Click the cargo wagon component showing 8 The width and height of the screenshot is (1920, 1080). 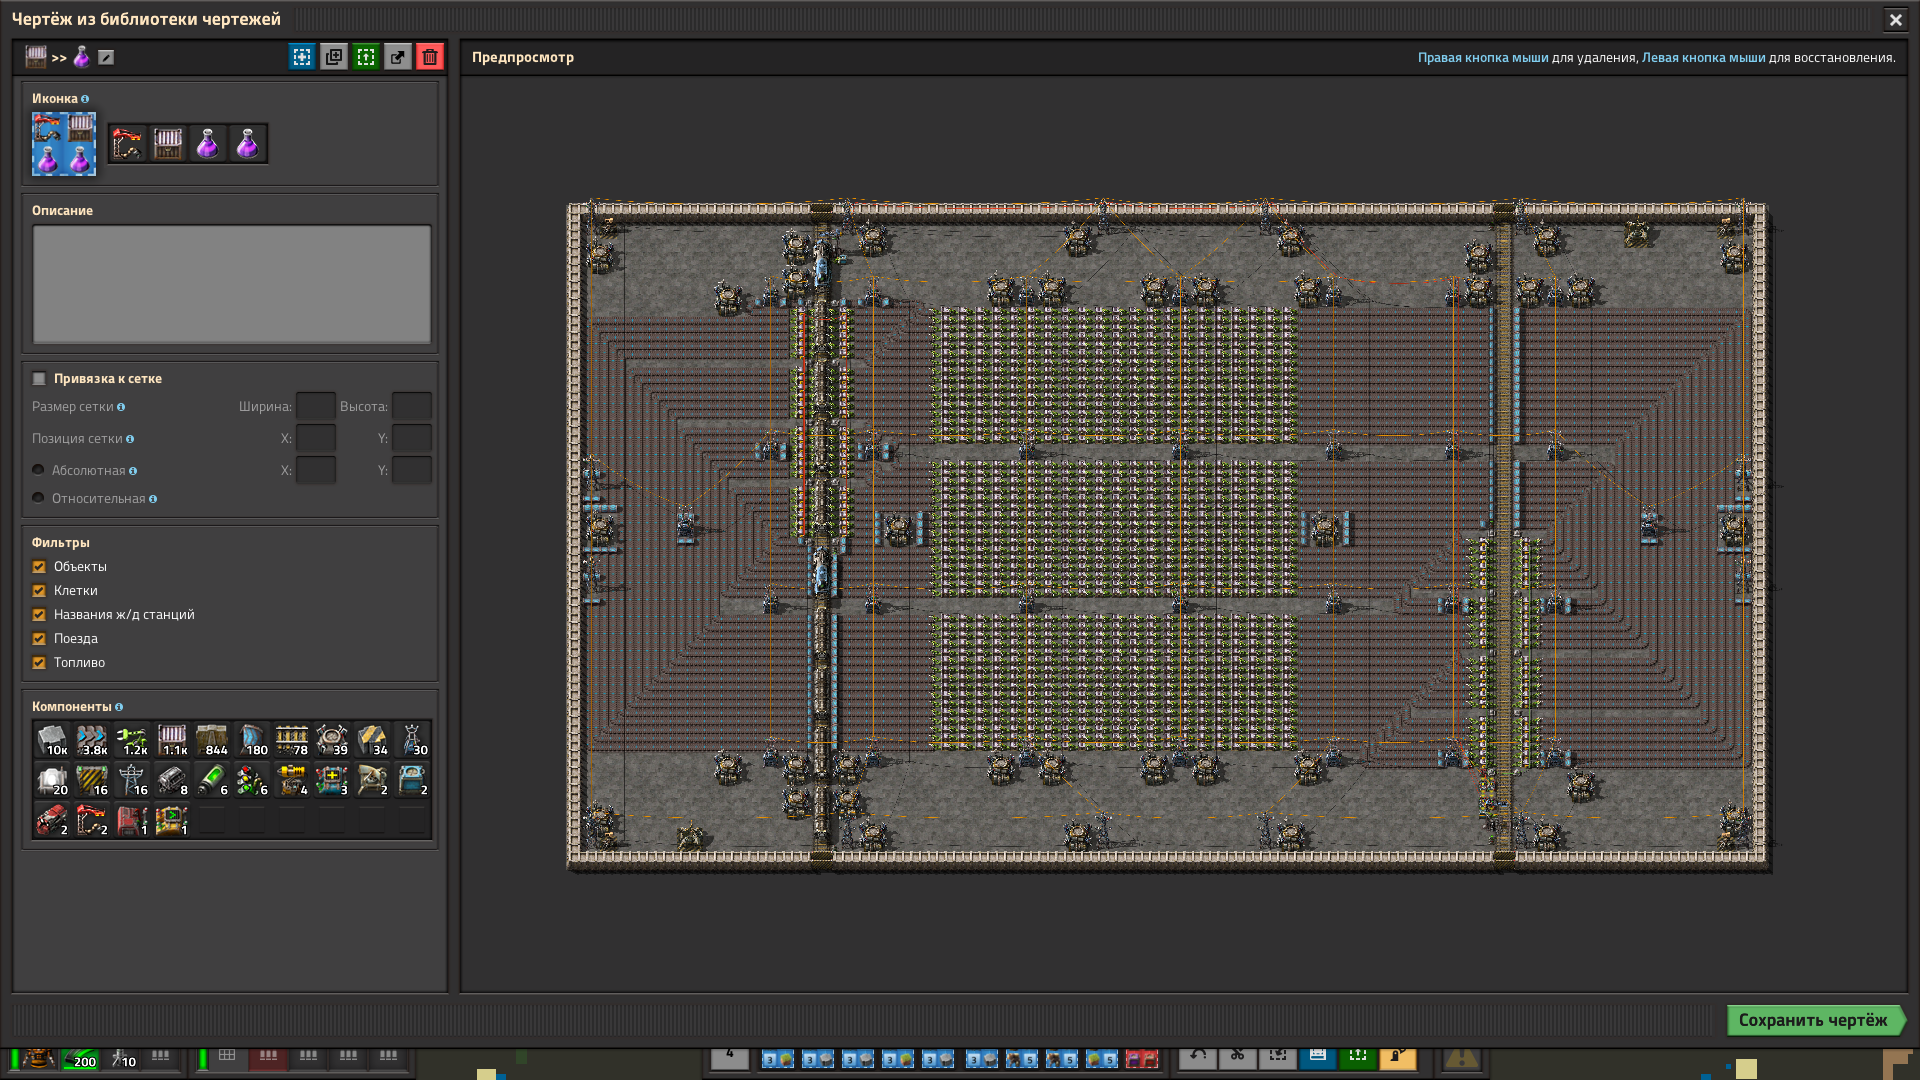(x=172, y=780)
